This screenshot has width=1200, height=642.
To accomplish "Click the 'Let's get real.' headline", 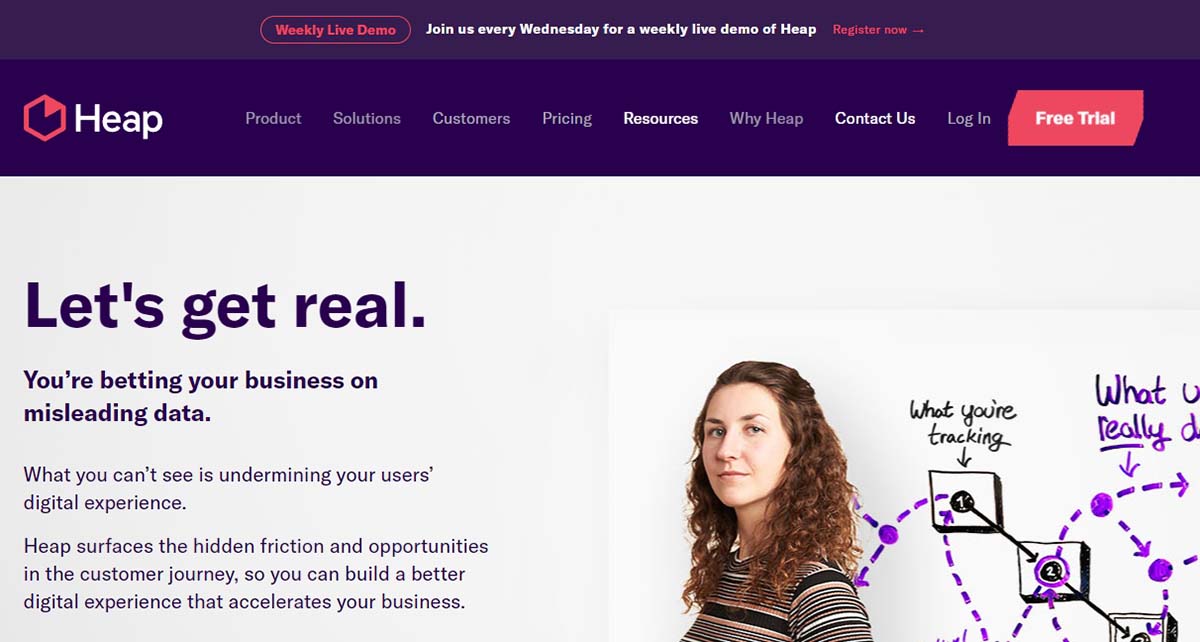I will pyautogui.click(x=225, y=304).
